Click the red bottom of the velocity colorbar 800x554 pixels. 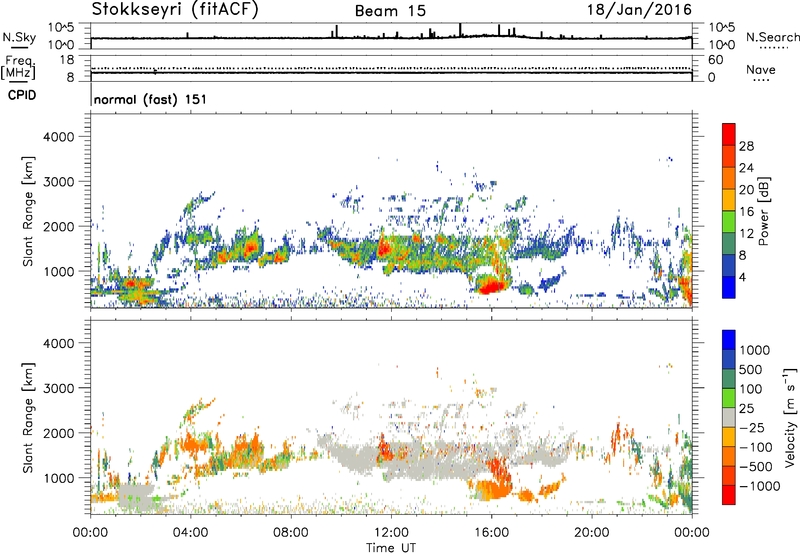pyautogui.click(x=729, y=495)
